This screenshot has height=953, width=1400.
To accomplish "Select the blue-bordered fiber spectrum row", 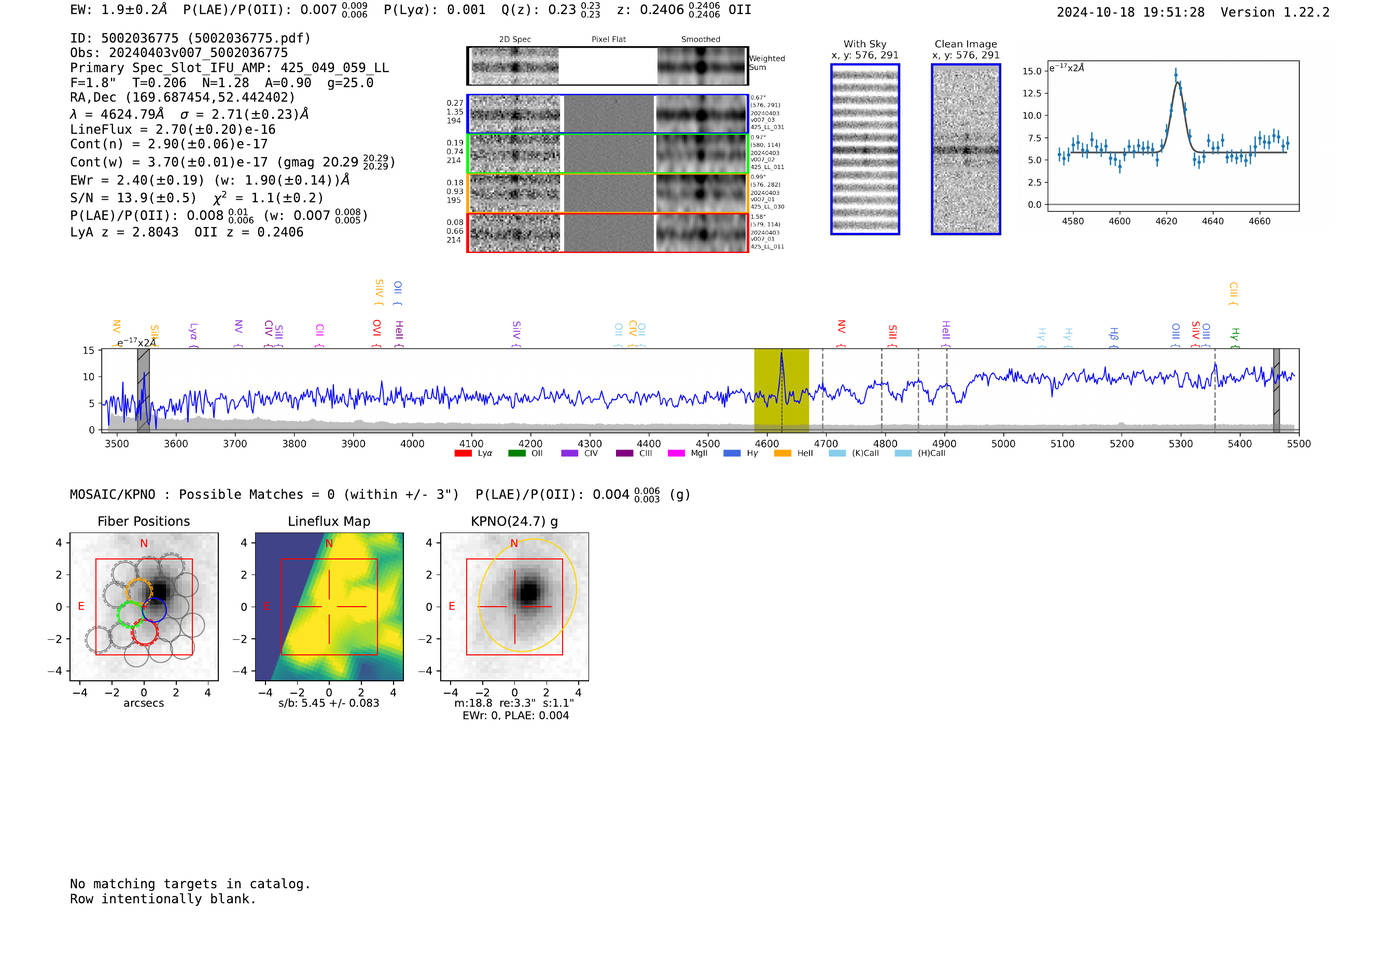I will click(x=608, y=114).
